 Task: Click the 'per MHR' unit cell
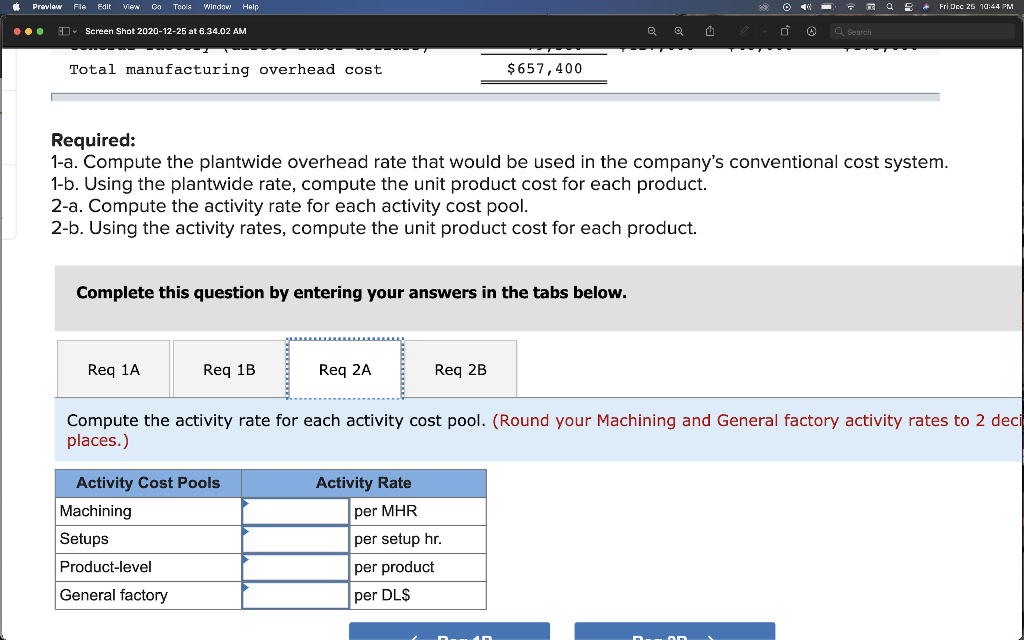coord(418,511)
